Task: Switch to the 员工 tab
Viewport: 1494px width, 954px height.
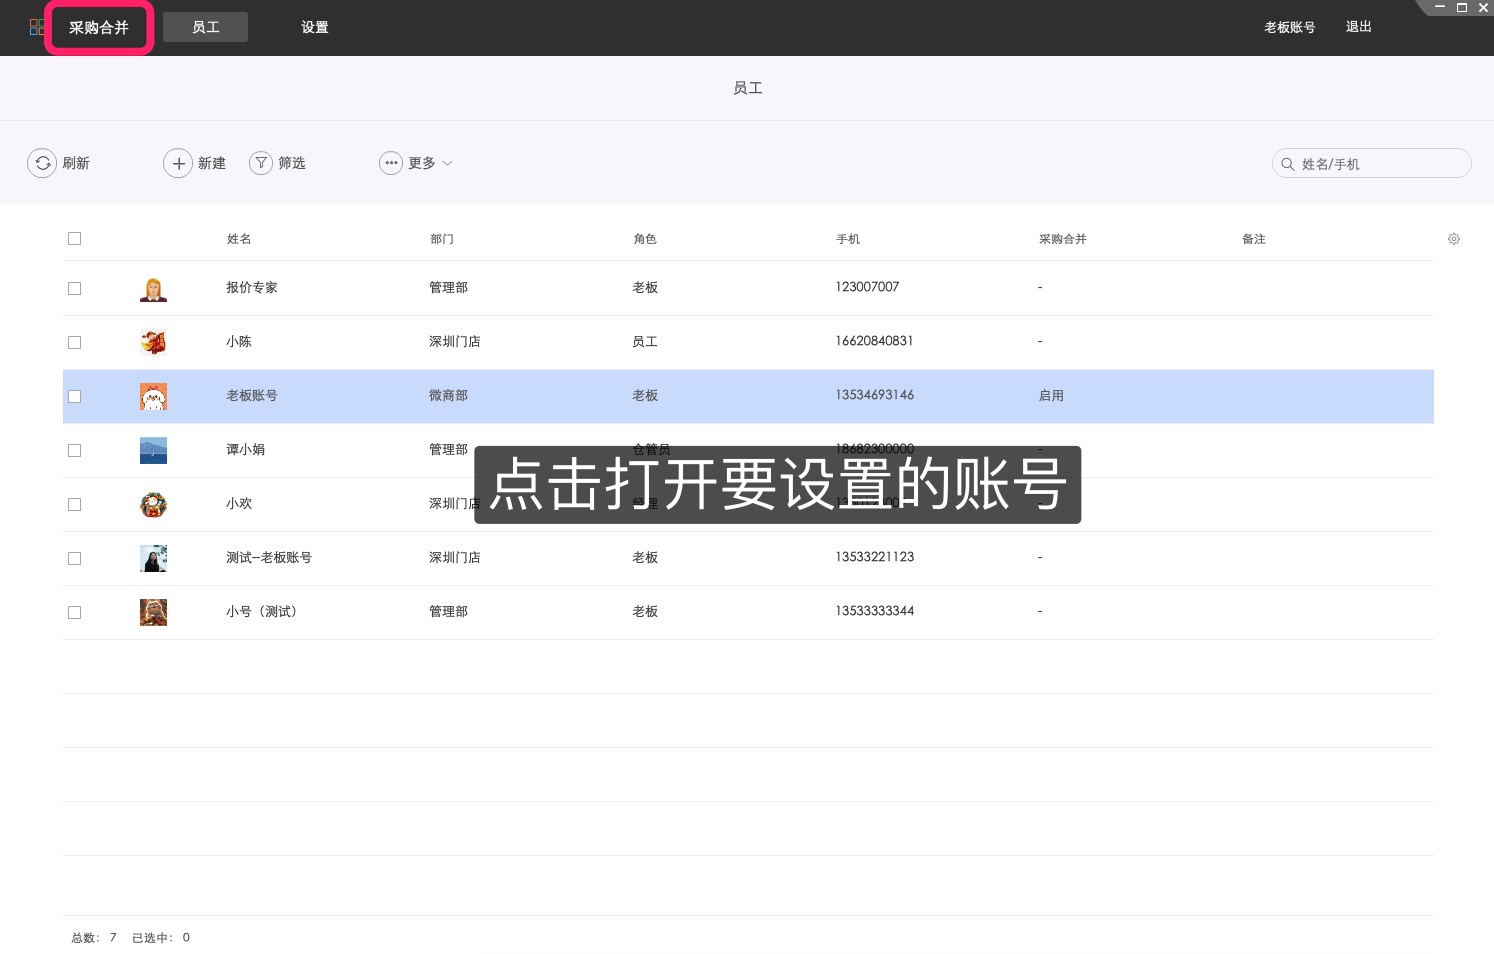Action: [205, 27]
